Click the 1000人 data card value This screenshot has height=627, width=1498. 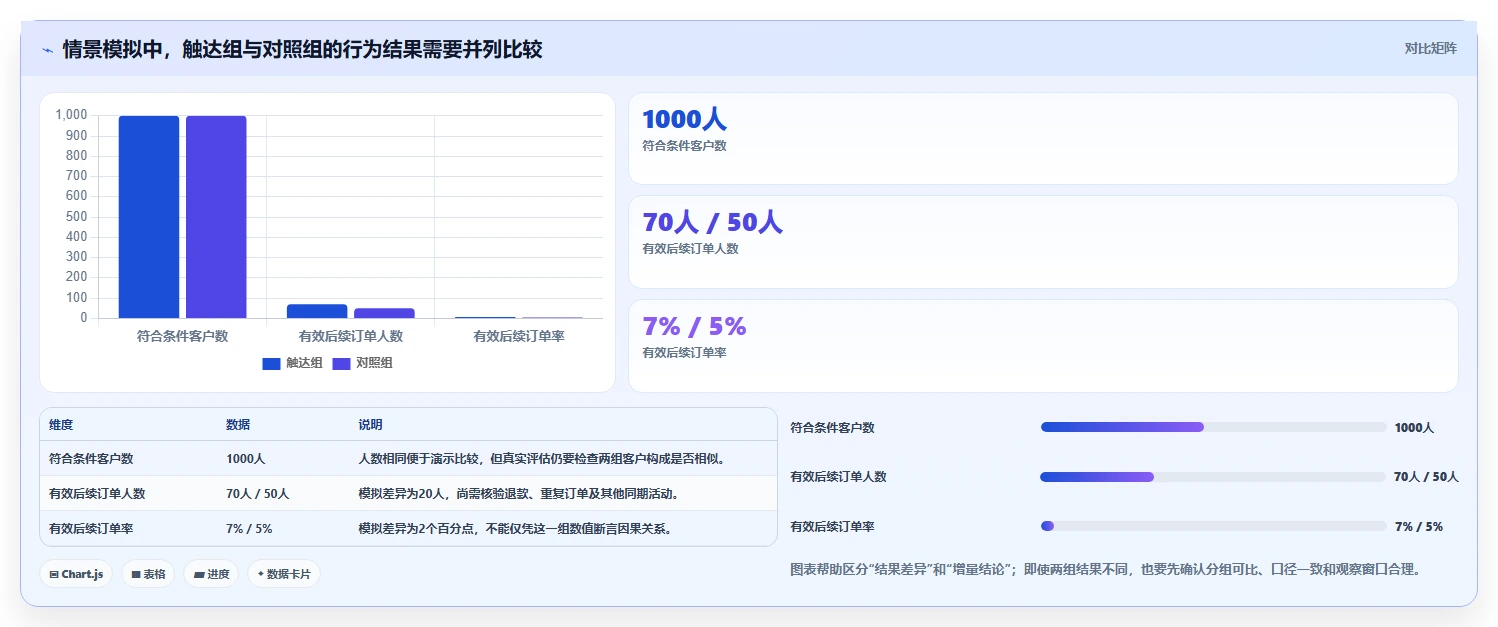point(684,119)
